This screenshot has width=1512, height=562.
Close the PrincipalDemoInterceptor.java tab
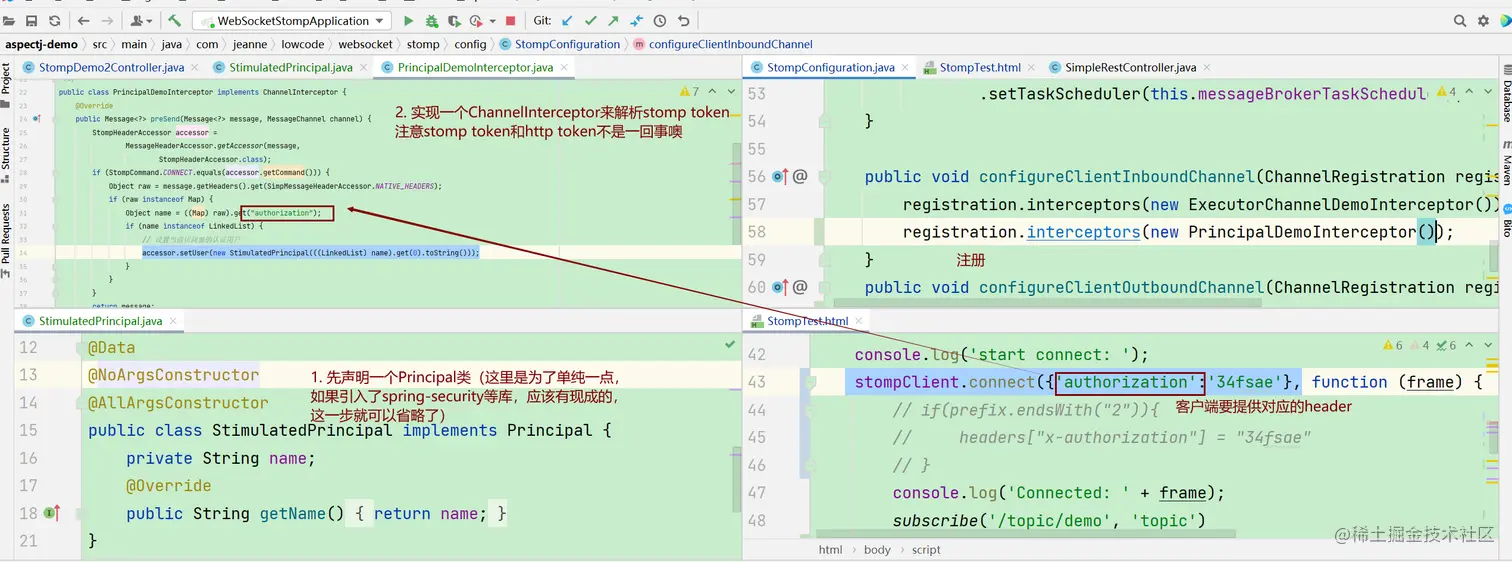[563, 67]
